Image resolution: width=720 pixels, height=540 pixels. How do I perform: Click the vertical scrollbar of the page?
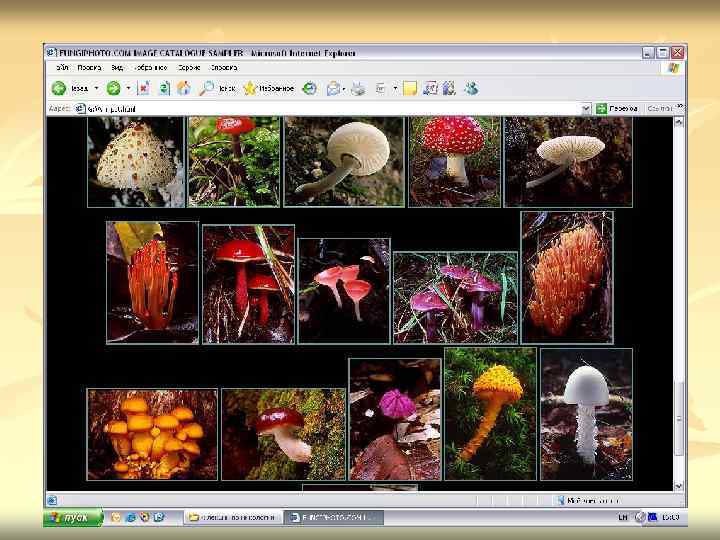tap(680, 300)
